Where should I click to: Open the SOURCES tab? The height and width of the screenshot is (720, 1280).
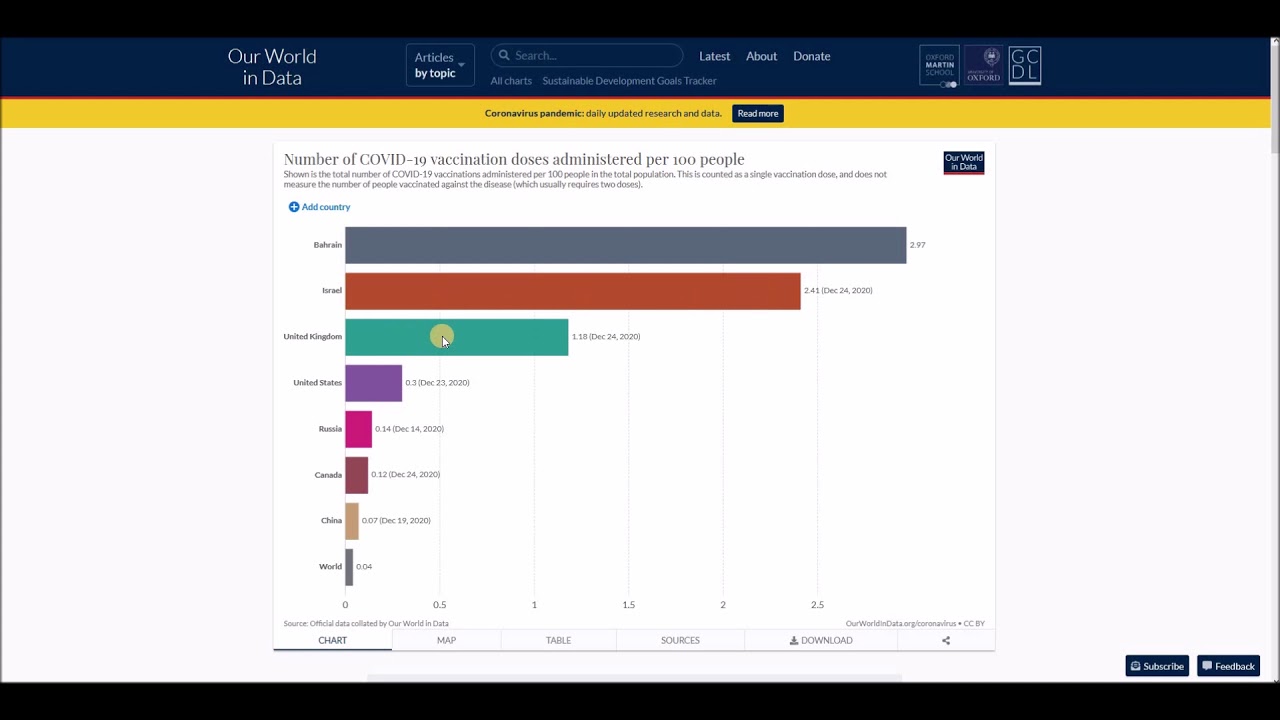(680, 640)
